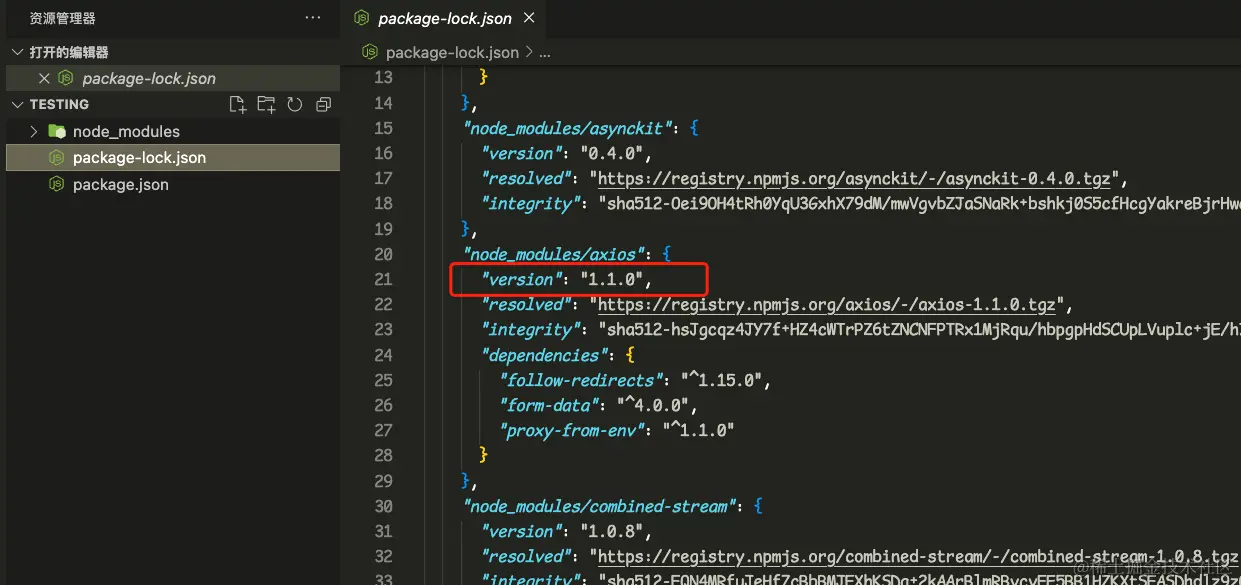Click breadcrumb ellipsis after package-lock.json

point(545,52)
